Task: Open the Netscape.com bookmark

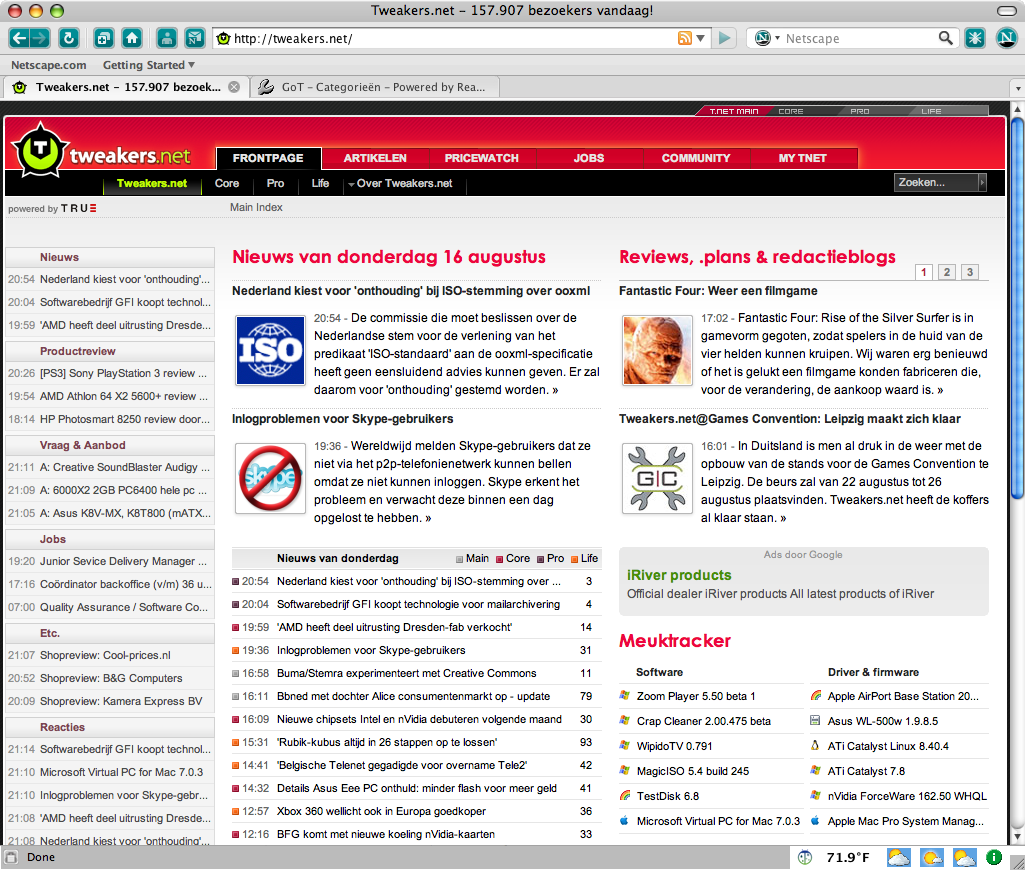Action: coord(48,65)
